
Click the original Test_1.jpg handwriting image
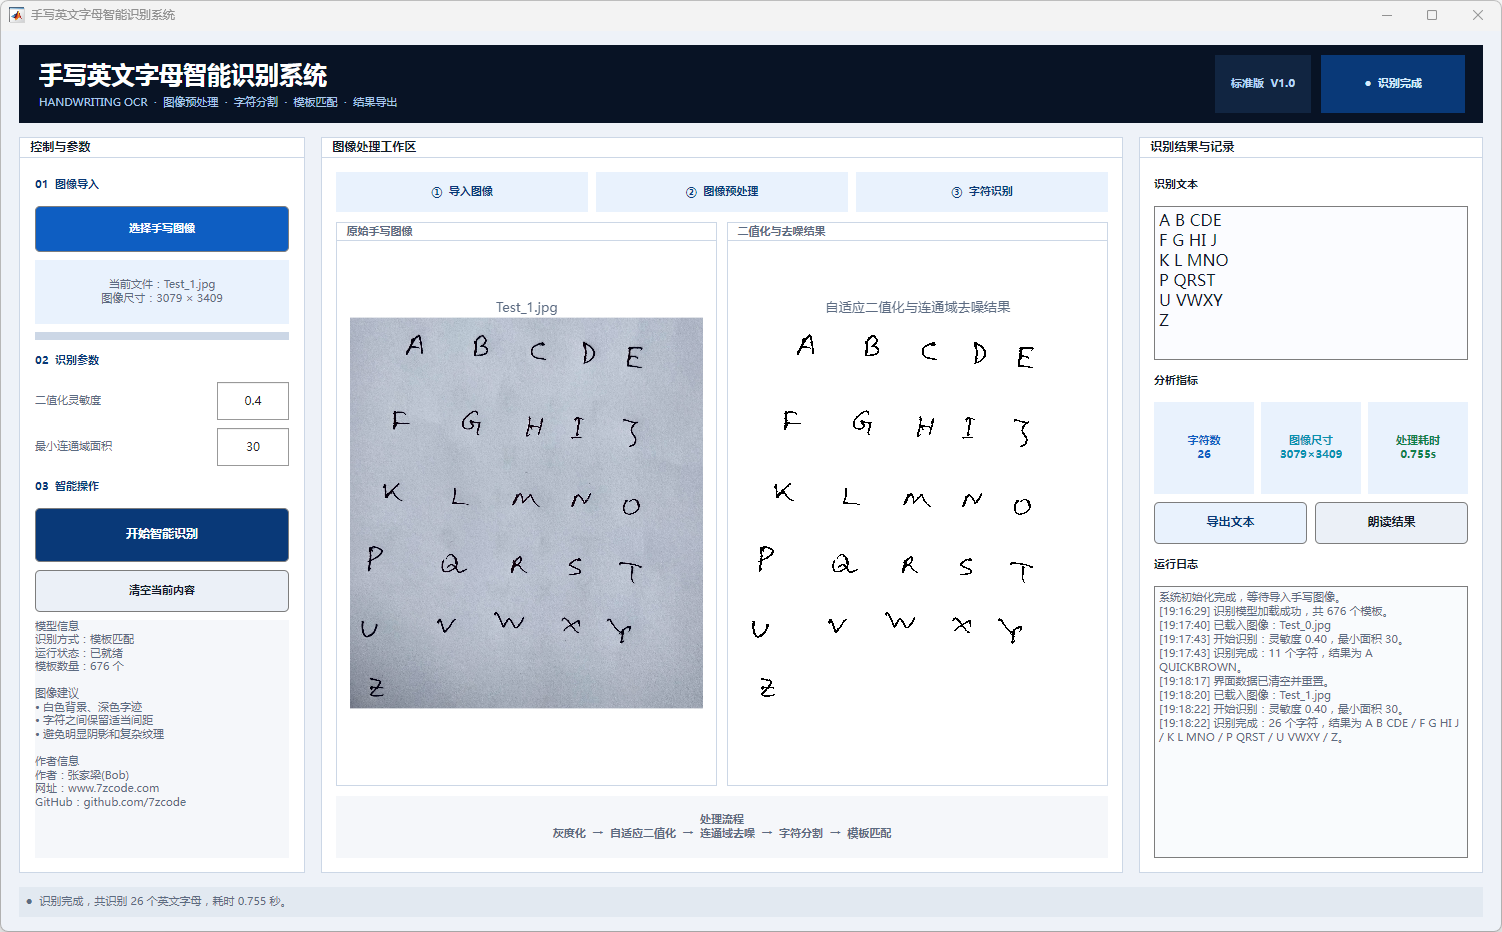pos(526,513)
